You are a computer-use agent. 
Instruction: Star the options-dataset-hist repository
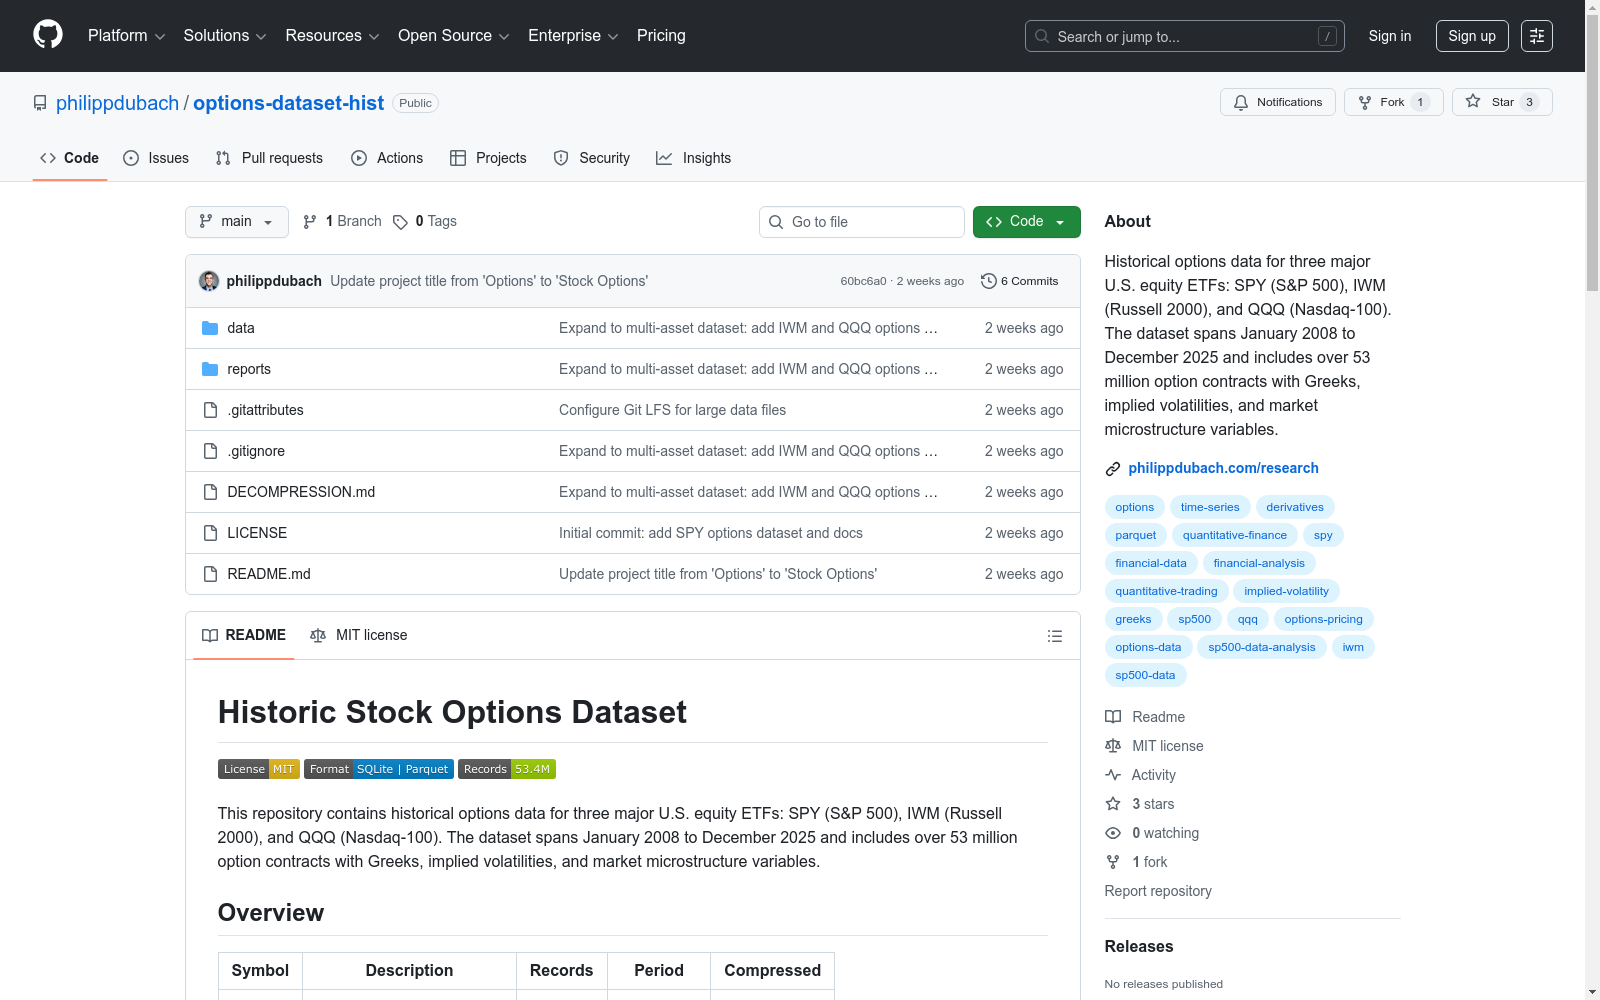[1501, 102]
